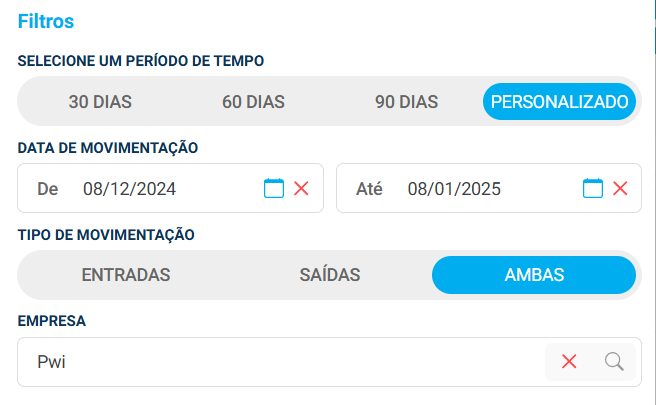Filter by ENTRADAS movement type
The height and width of the screenshot is (405, 656).
click(126, 275)
